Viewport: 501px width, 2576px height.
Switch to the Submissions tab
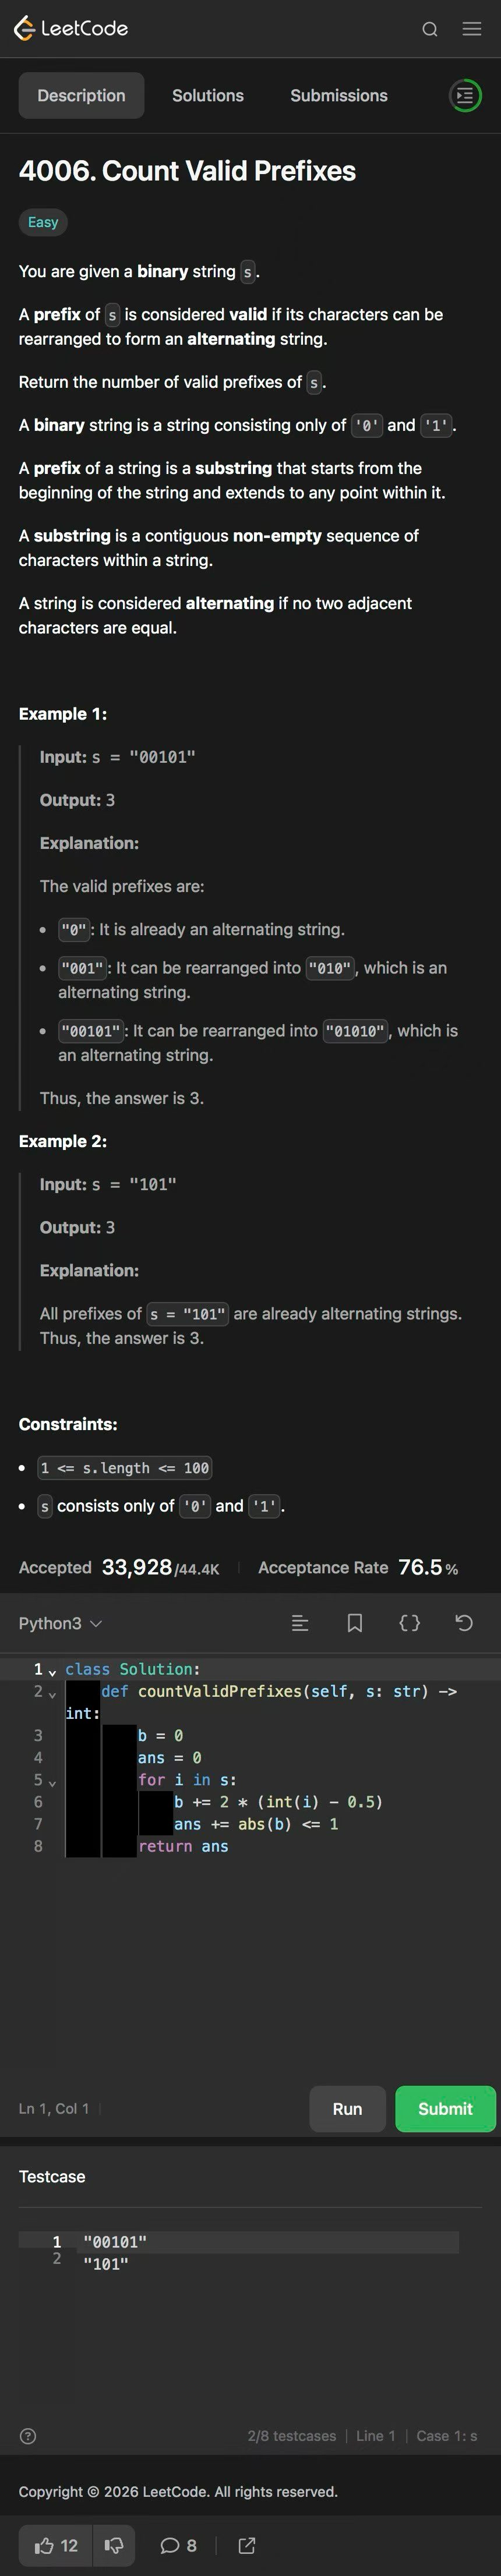[x=339, y=96]
